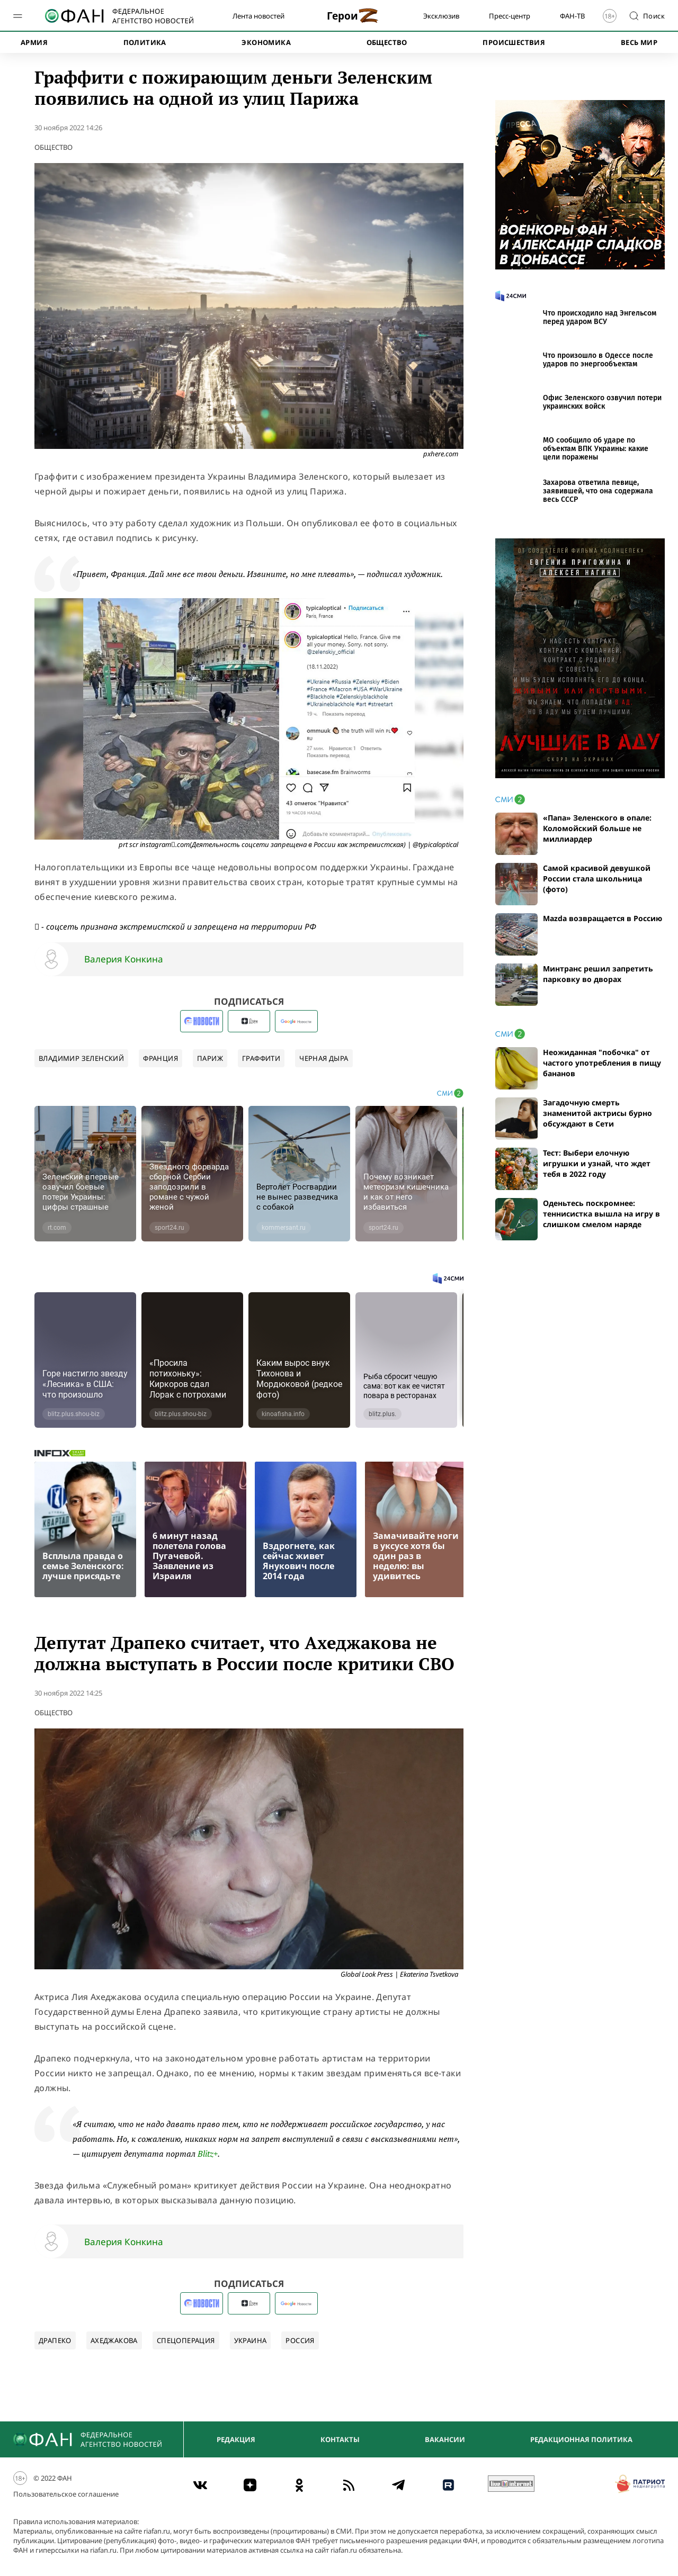The height and width of the screenshot is (2576, 678).
Task: Open the Политика section
Action: [144, 42]
